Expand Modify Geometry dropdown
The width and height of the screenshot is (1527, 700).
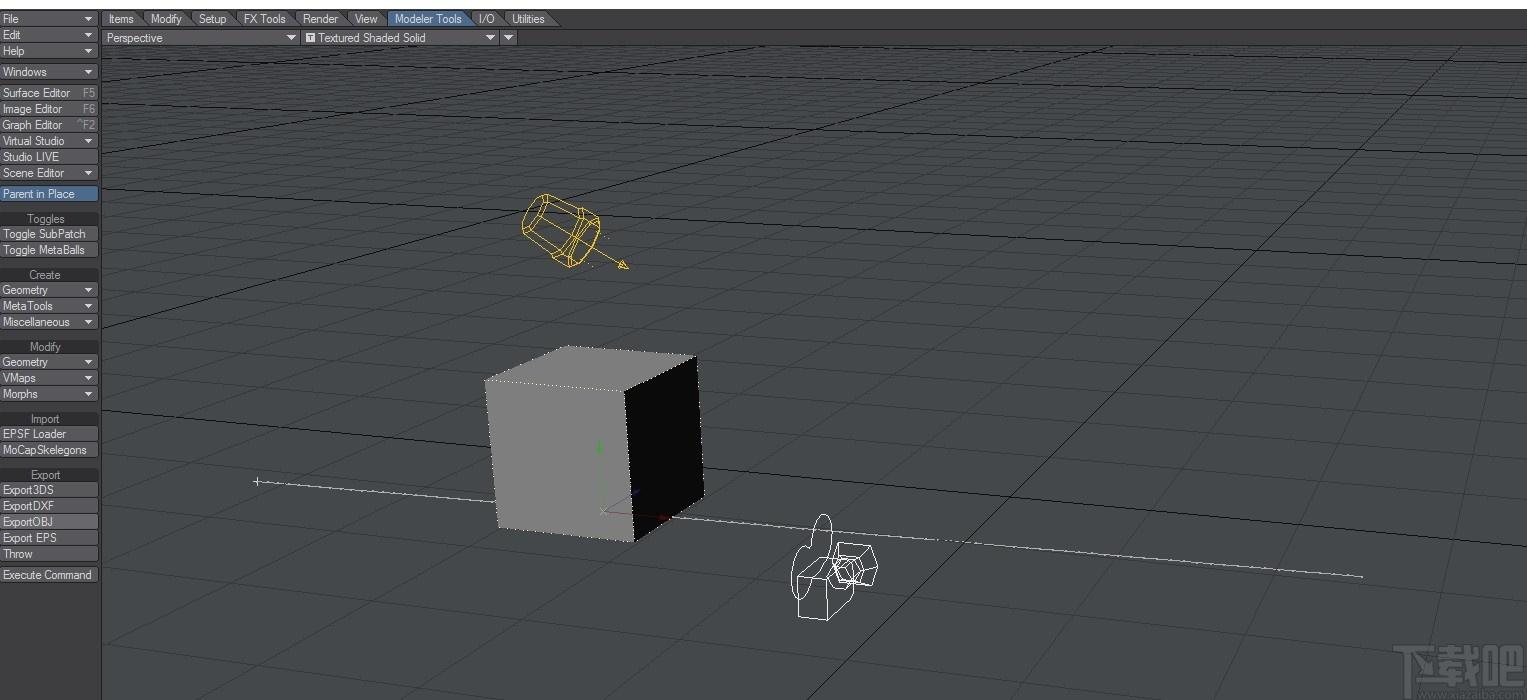pos(49,361)
